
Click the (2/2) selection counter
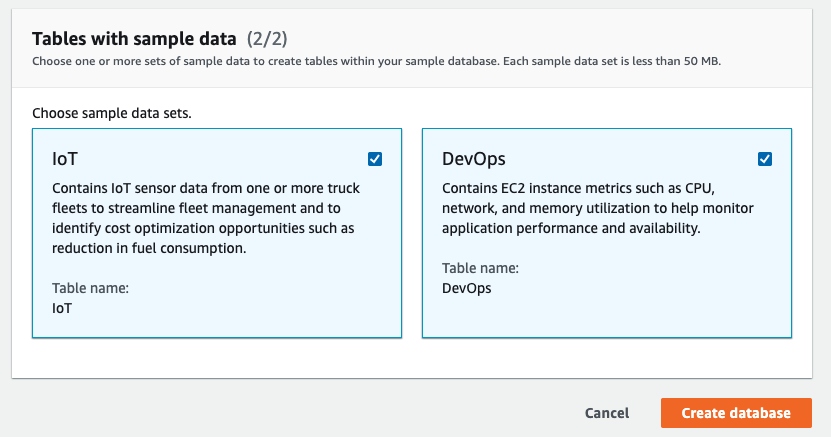pos(267,39)
